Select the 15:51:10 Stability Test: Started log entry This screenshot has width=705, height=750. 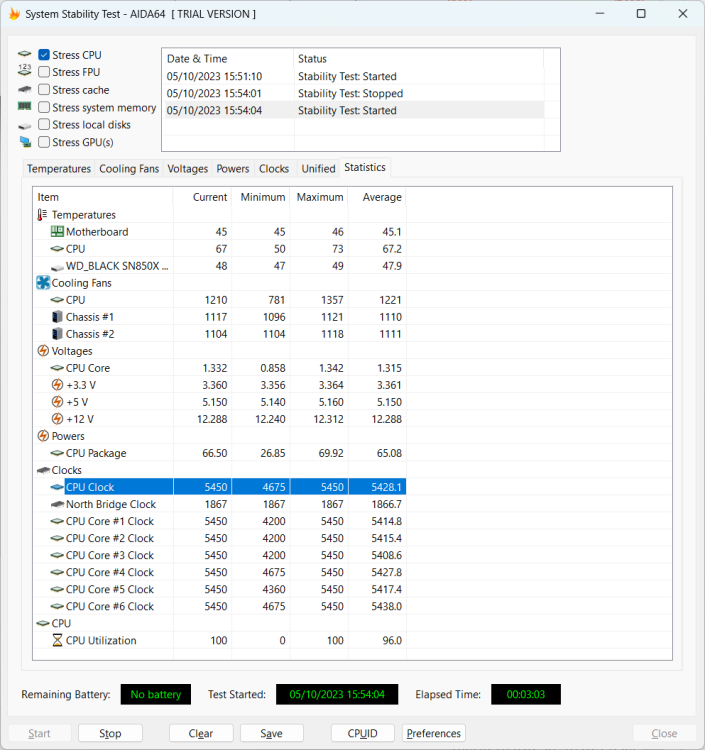click(x=353, y=76)
